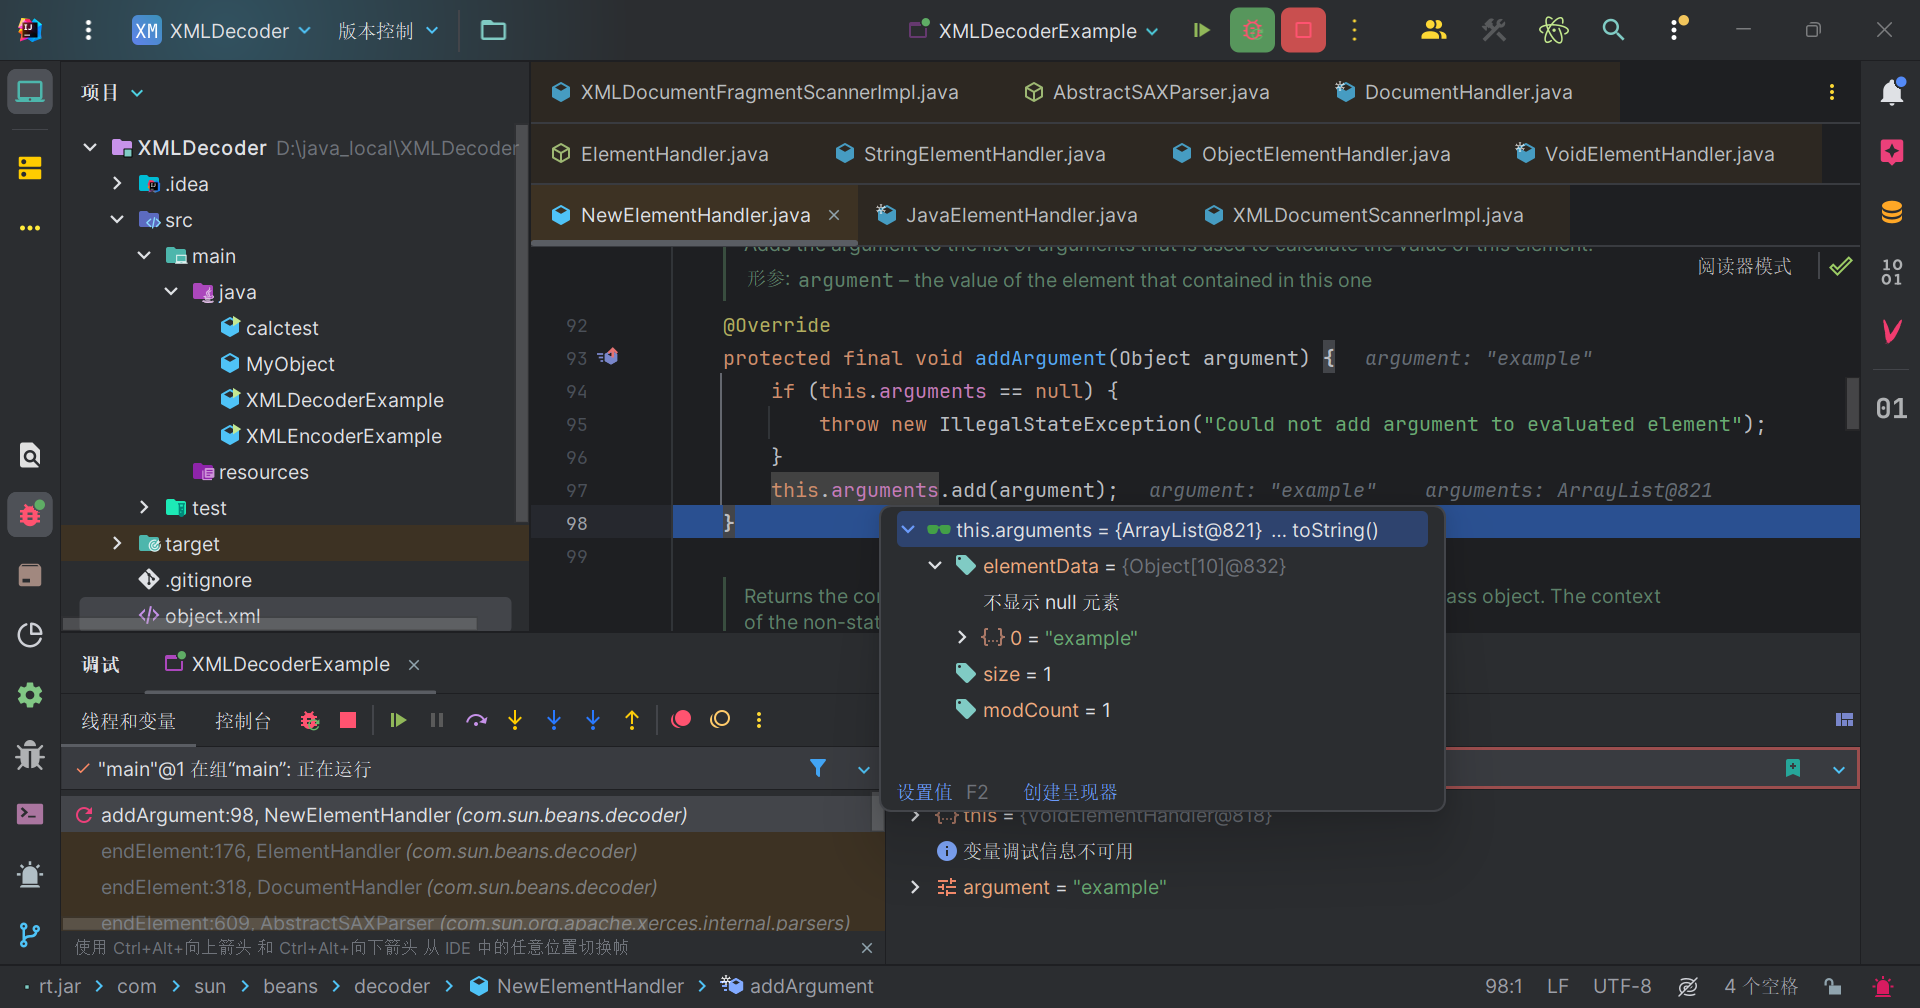Open filter frames funnel icon
This screenshot has width=1920, height=1008.
(818, 768)
